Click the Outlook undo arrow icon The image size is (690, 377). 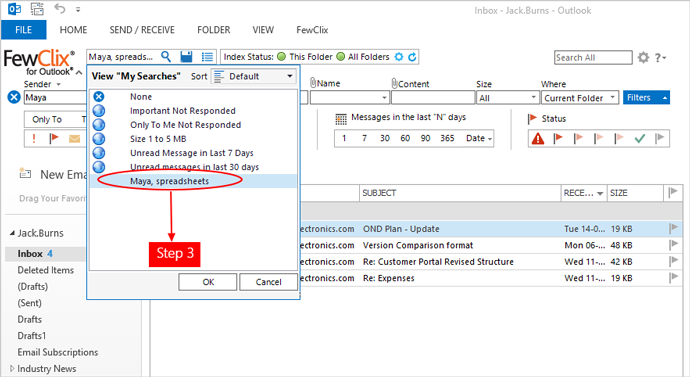pos(60,9)
